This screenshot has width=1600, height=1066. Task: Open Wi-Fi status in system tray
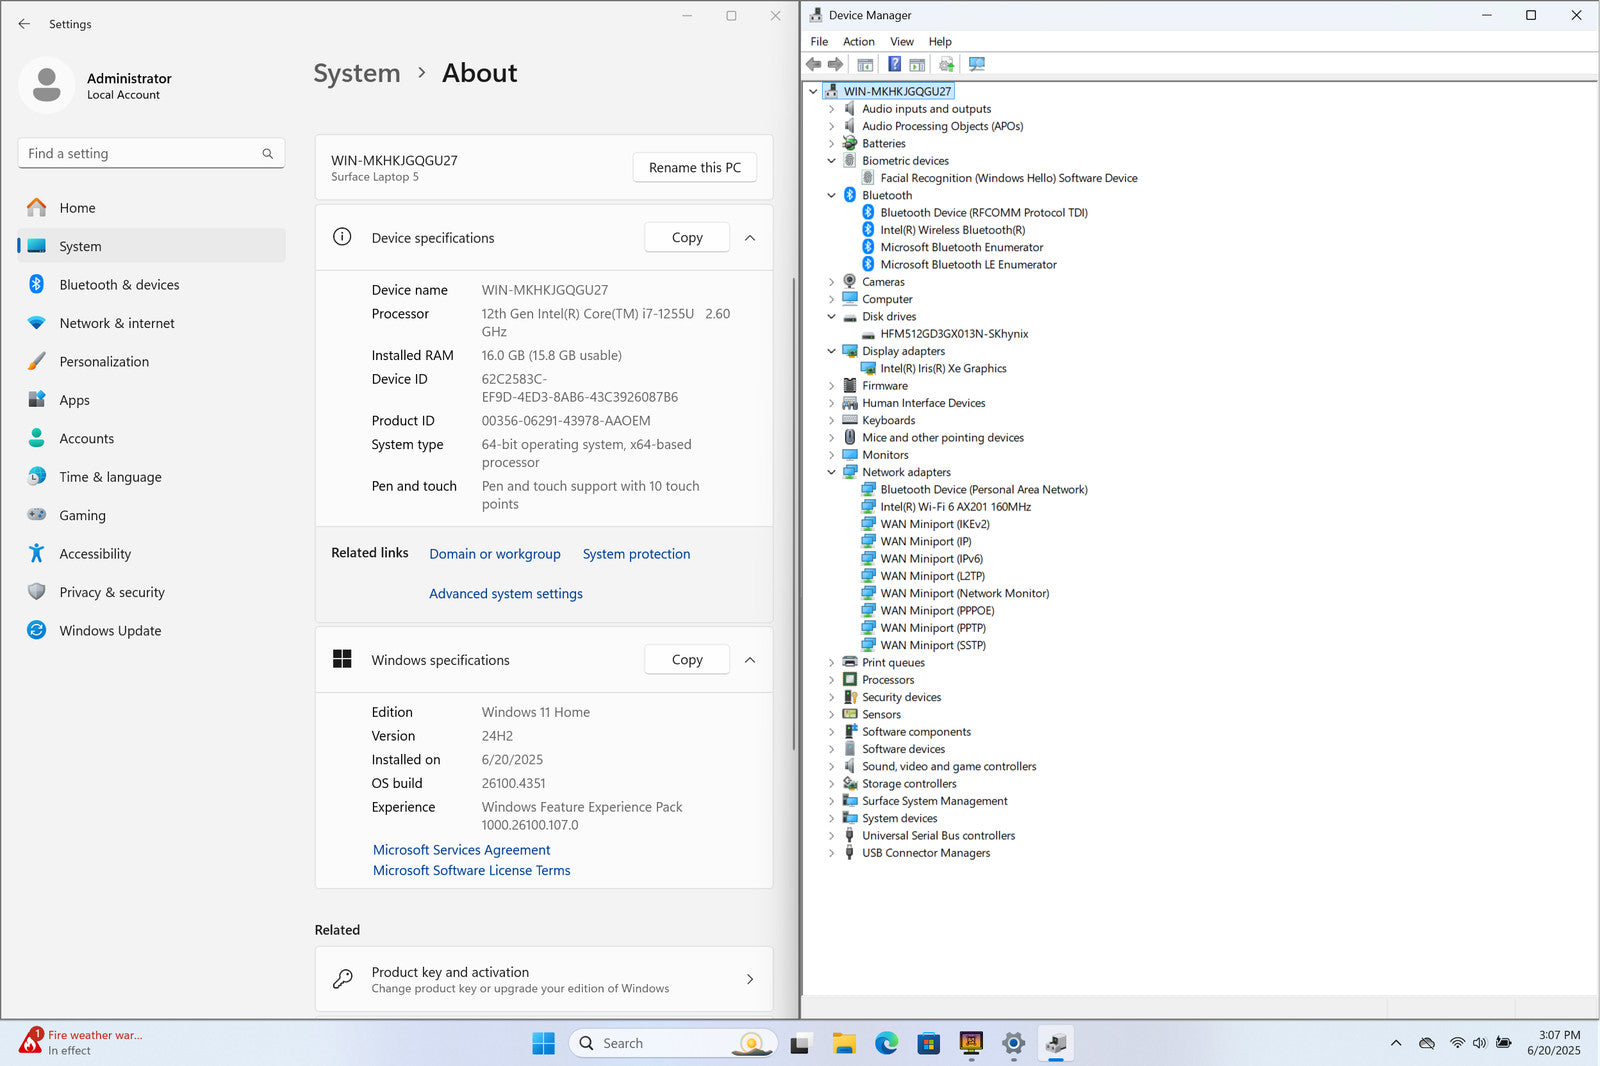(x=1457, y=1043)
